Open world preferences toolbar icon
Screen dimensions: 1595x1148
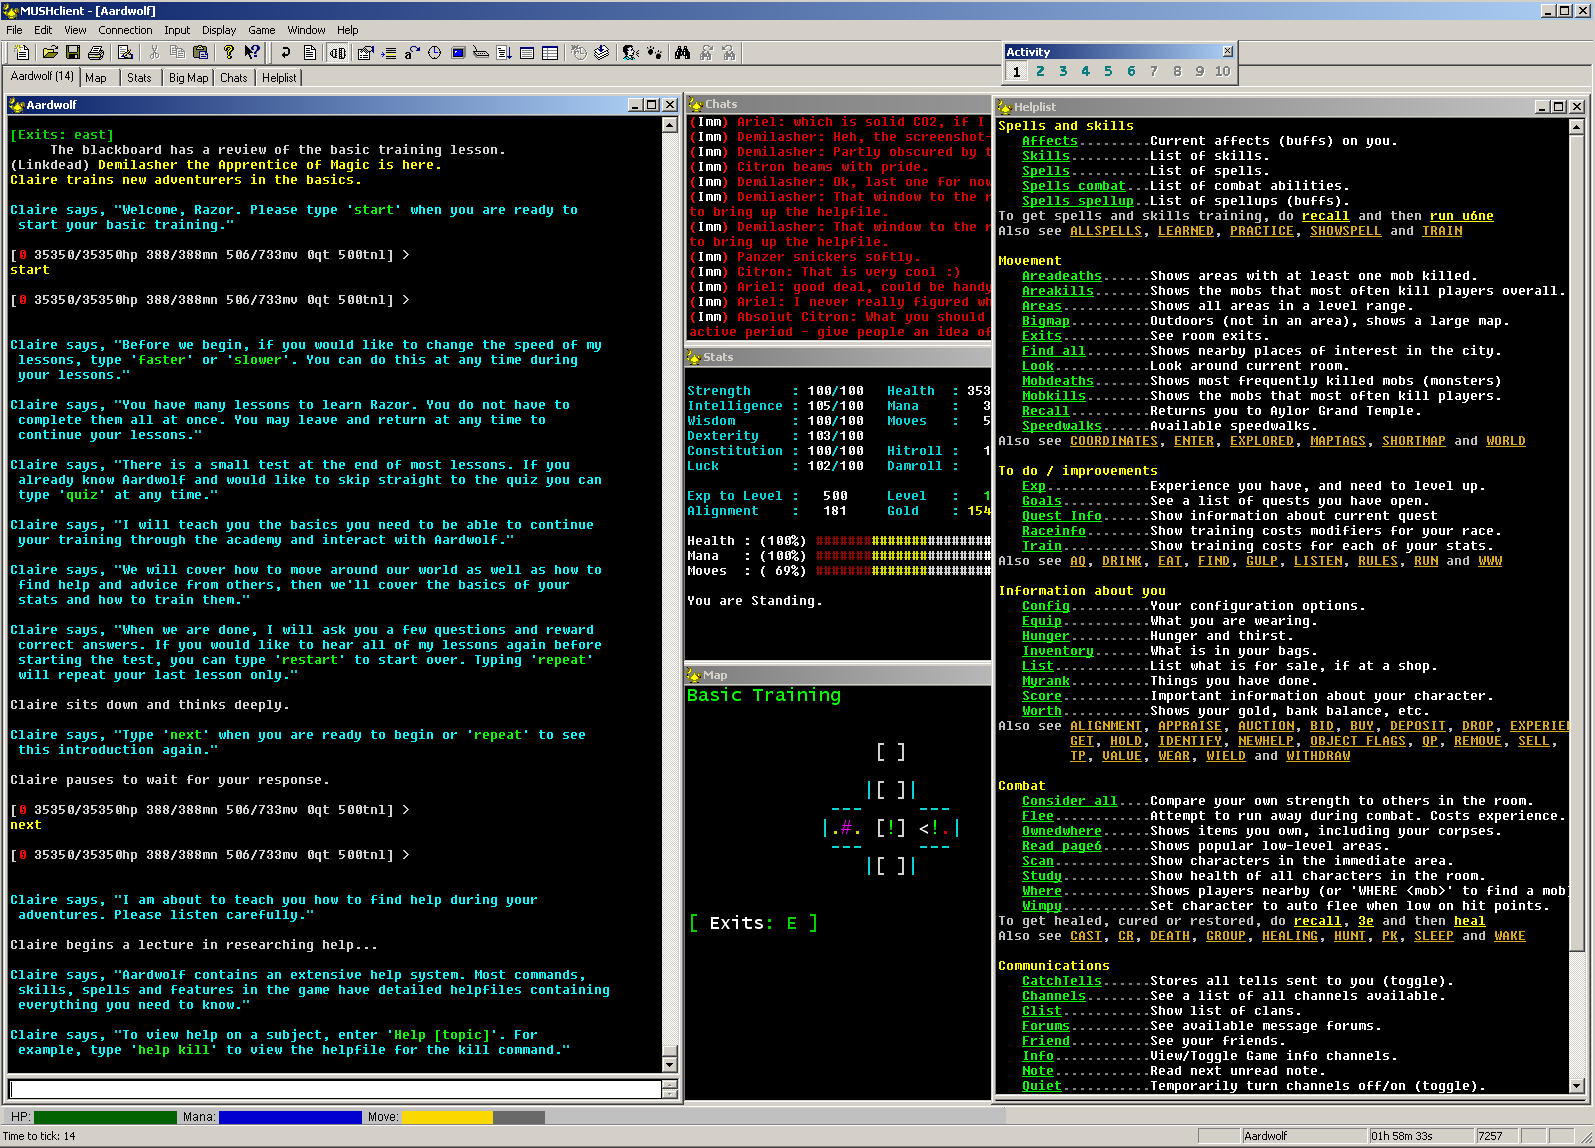coord(365,52)
